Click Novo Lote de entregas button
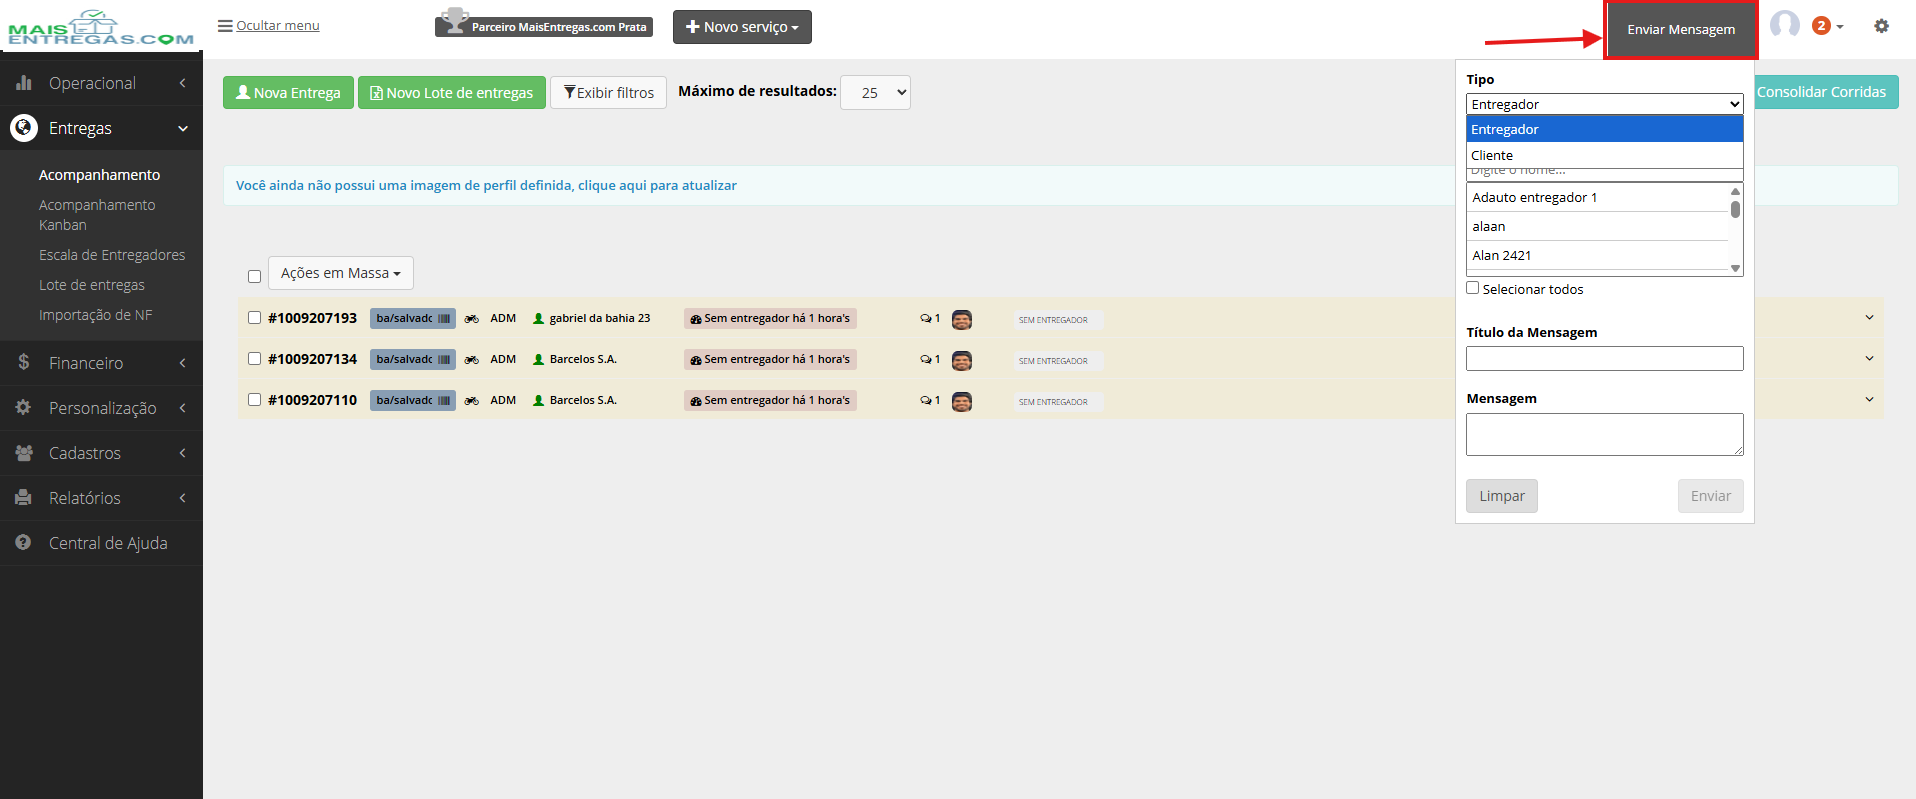Image resolution: width=1916 pixels, height=799 pixels. tap(452, 93)
